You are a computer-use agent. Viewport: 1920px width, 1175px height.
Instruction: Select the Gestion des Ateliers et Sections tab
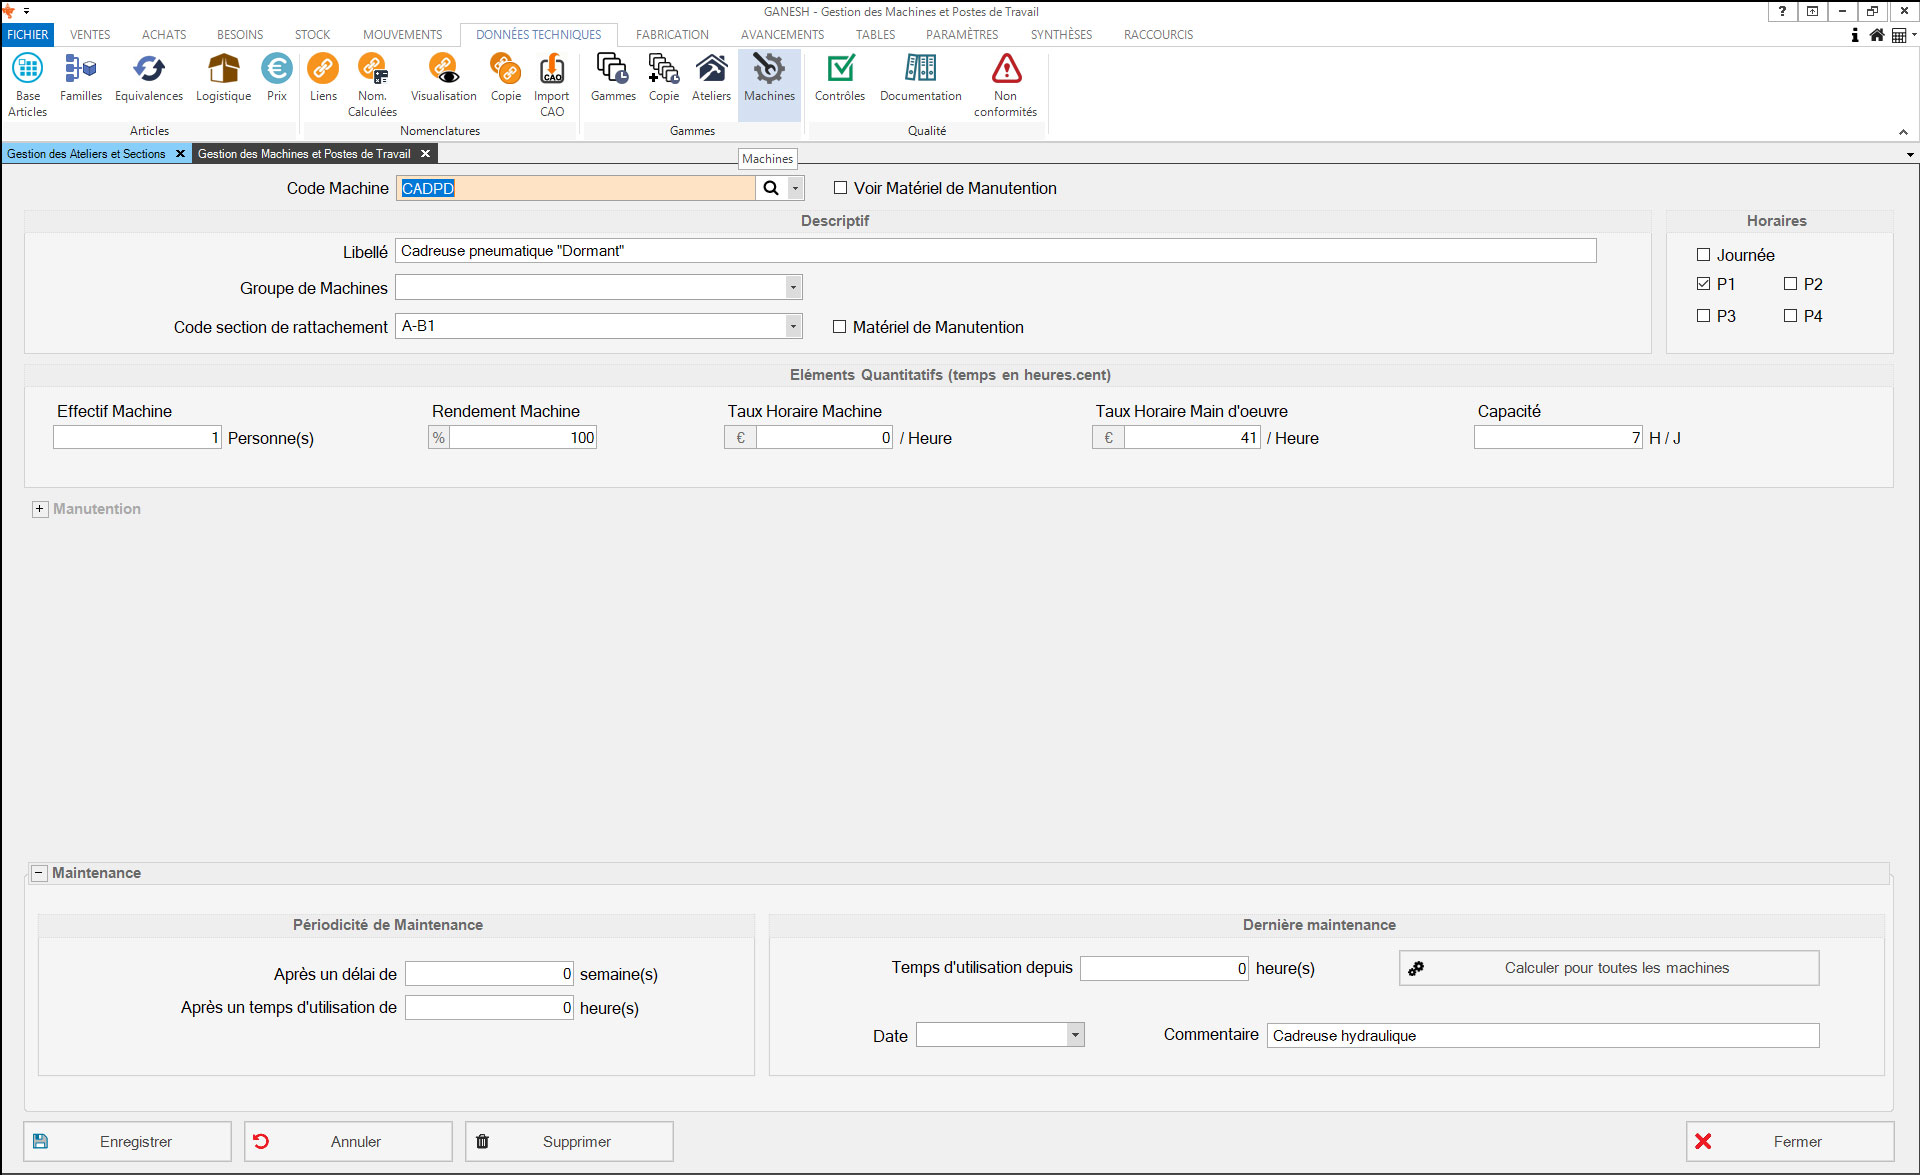coord(86,154)
